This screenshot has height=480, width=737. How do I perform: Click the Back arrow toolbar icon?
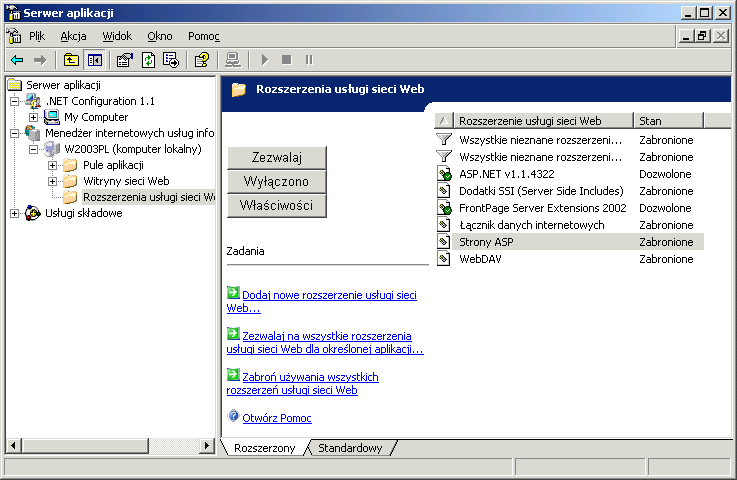point(17,60)
